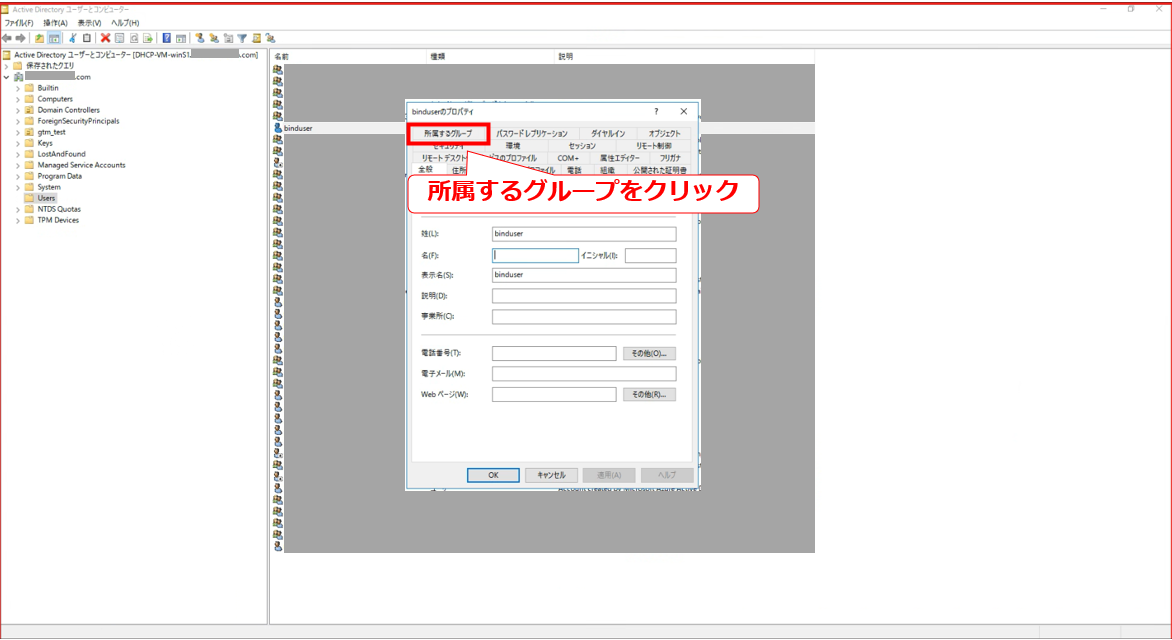Click the blue Help toolbar icon
Screen dimensions: 1172x640
coord(166,38)
